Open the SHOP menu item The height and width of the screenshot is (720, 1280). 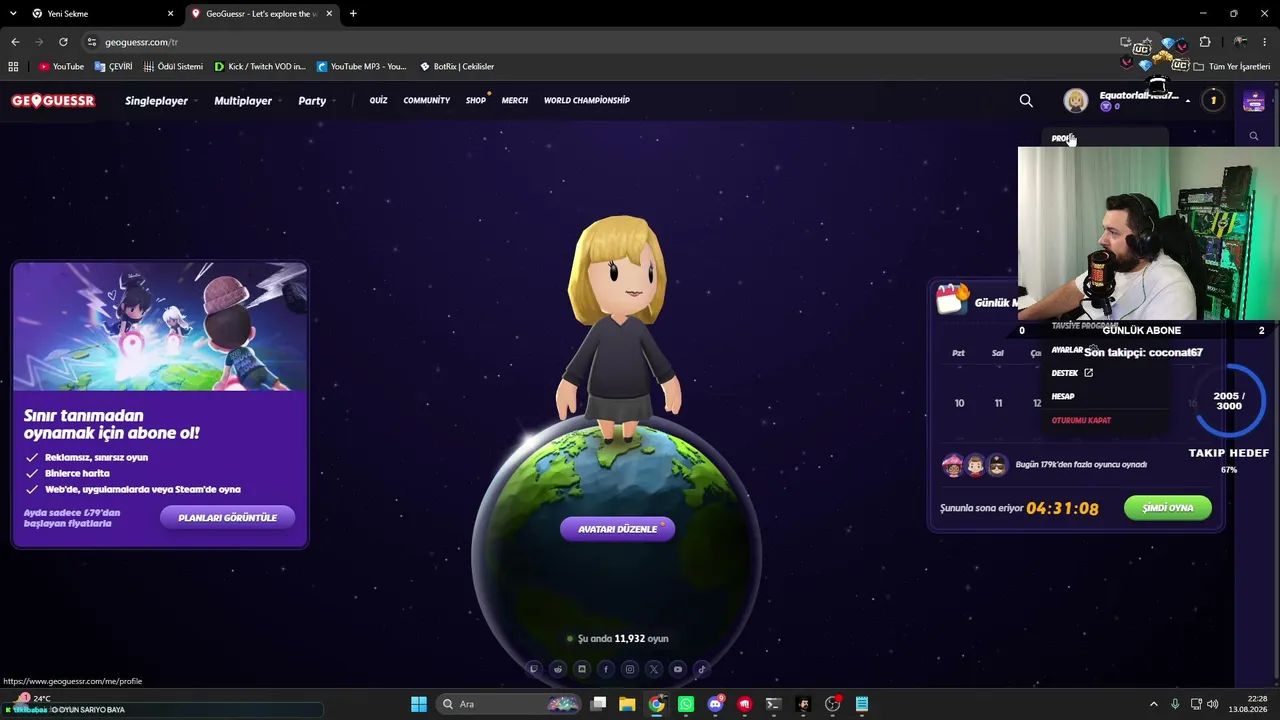pyautogui.click(x=476, y=100)
